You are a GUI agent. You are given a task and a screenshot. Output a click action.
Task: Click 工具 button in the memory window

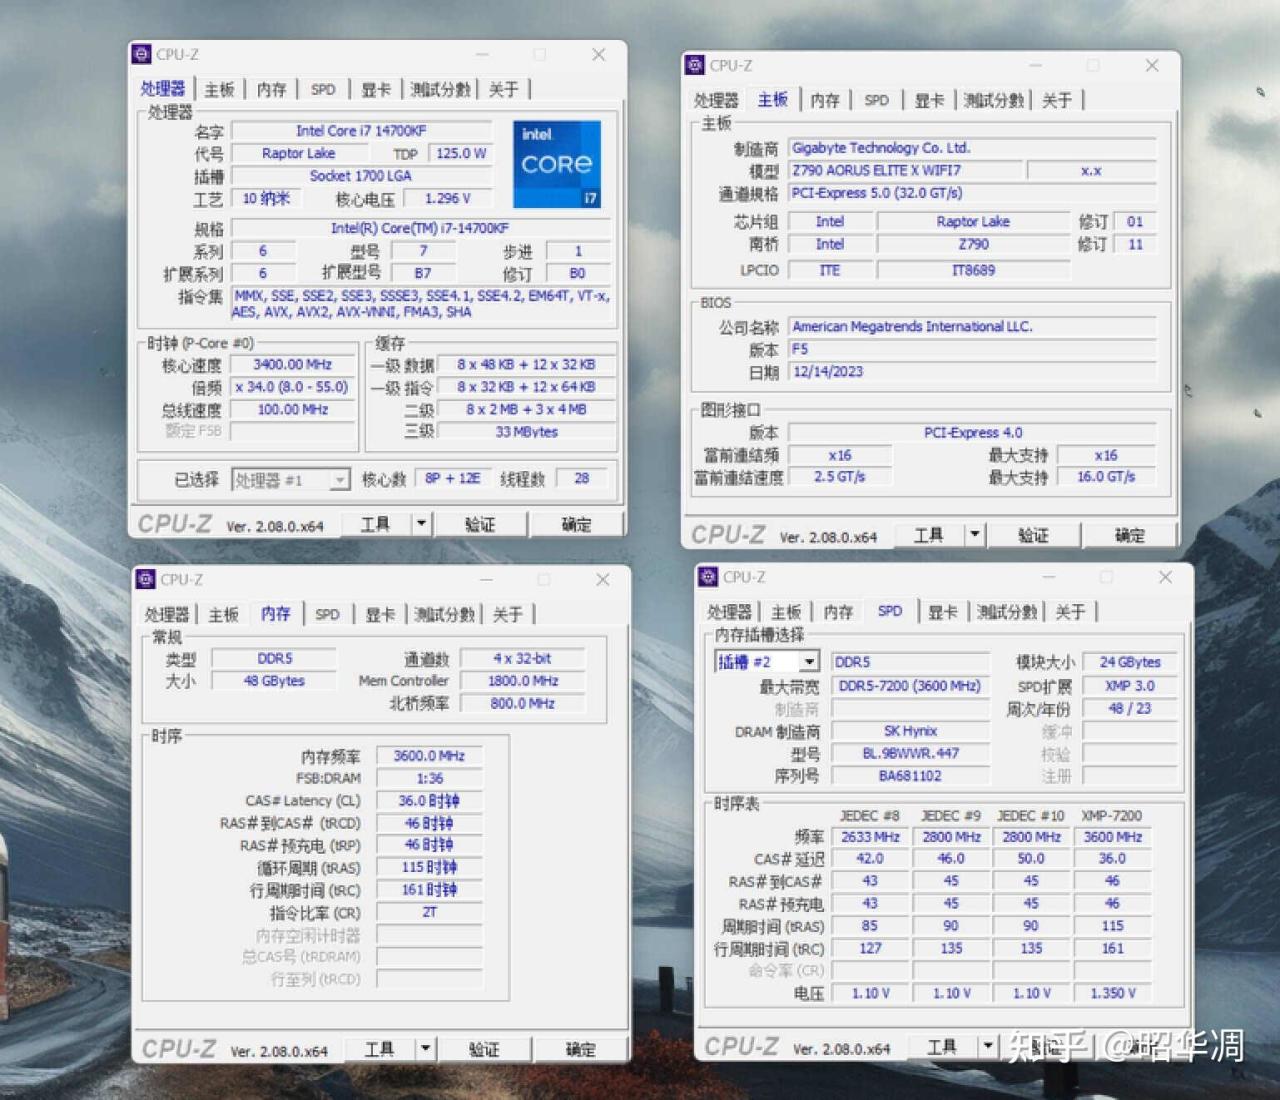(379, 1049)
